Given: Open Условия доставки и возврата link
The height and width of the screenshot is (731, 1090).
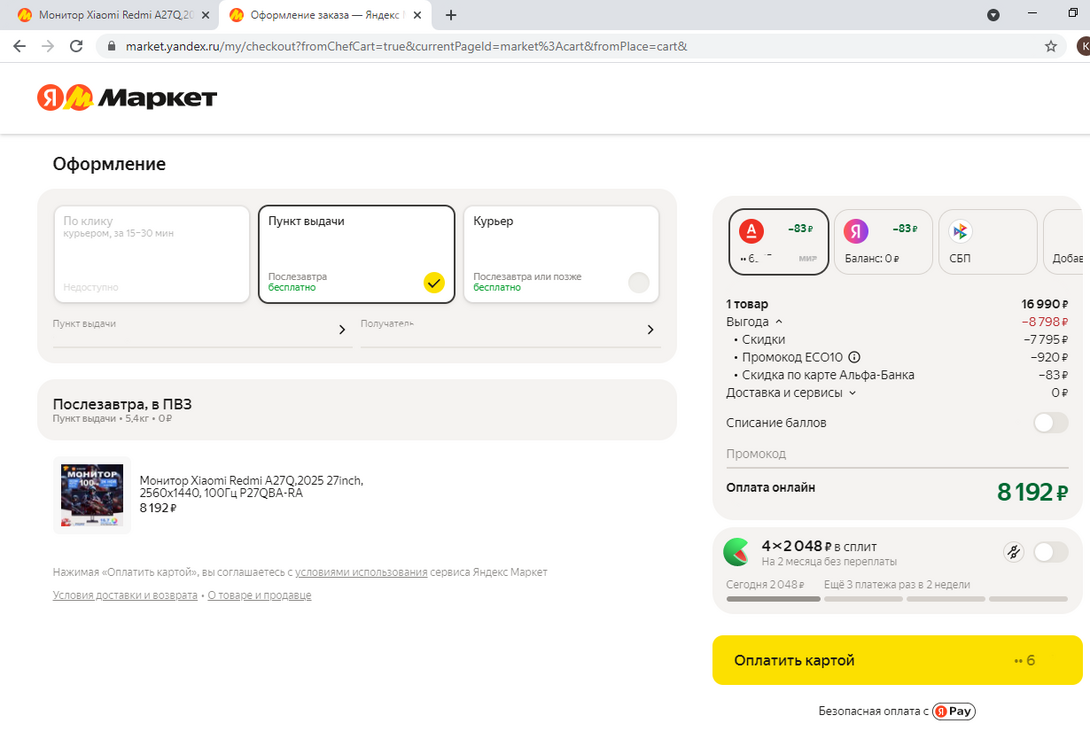Looking at the screenshot, I should 125,595.
